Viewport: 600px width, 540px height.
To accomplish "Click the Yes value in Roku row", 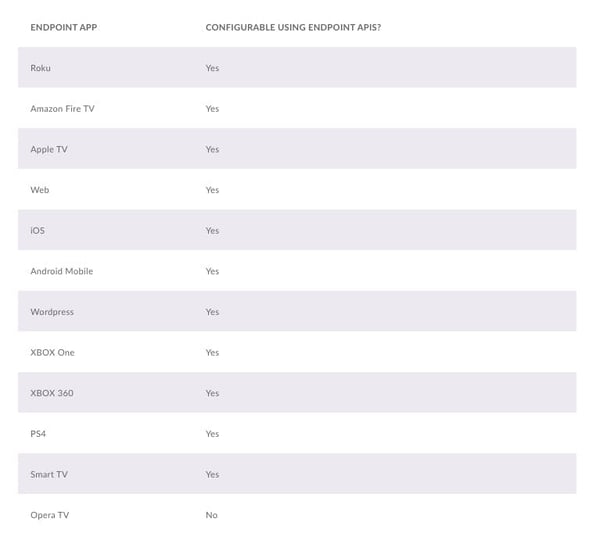I will click(x=212, y=68).
